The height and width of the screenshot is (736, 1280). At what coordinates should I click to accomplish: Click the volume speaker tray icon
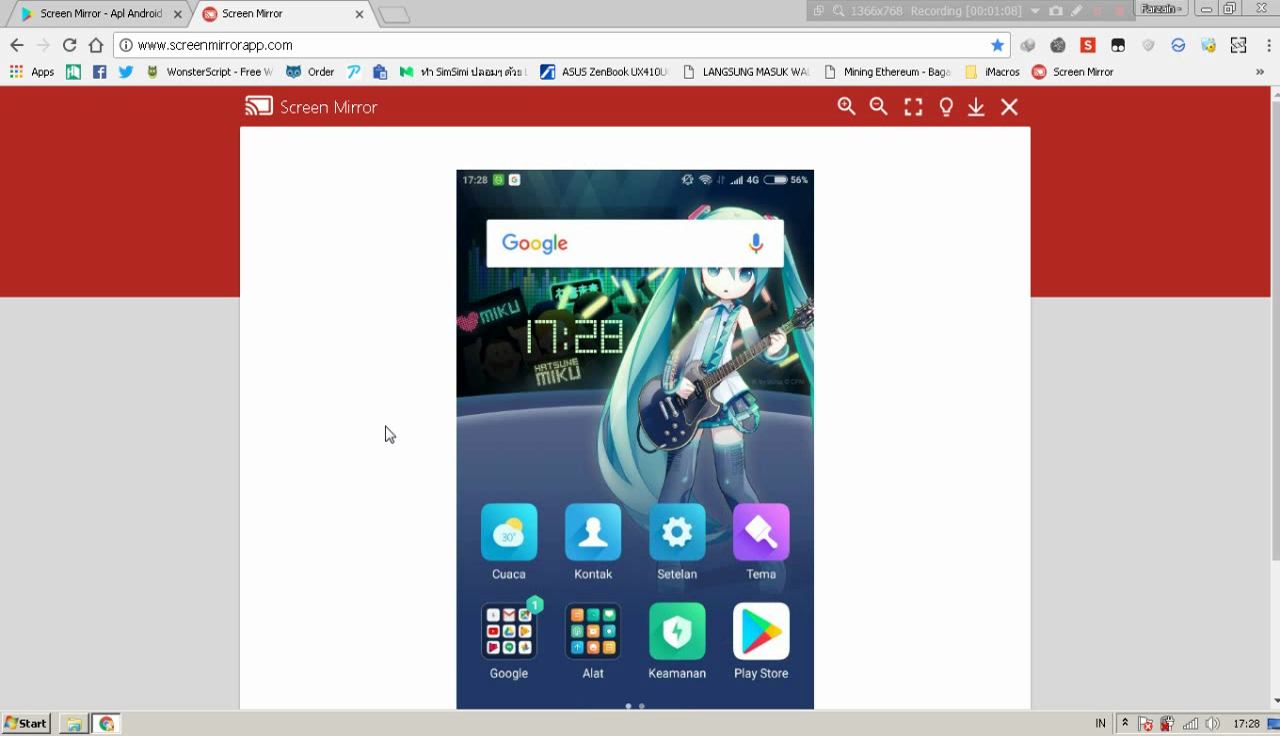click(1212, 723)
